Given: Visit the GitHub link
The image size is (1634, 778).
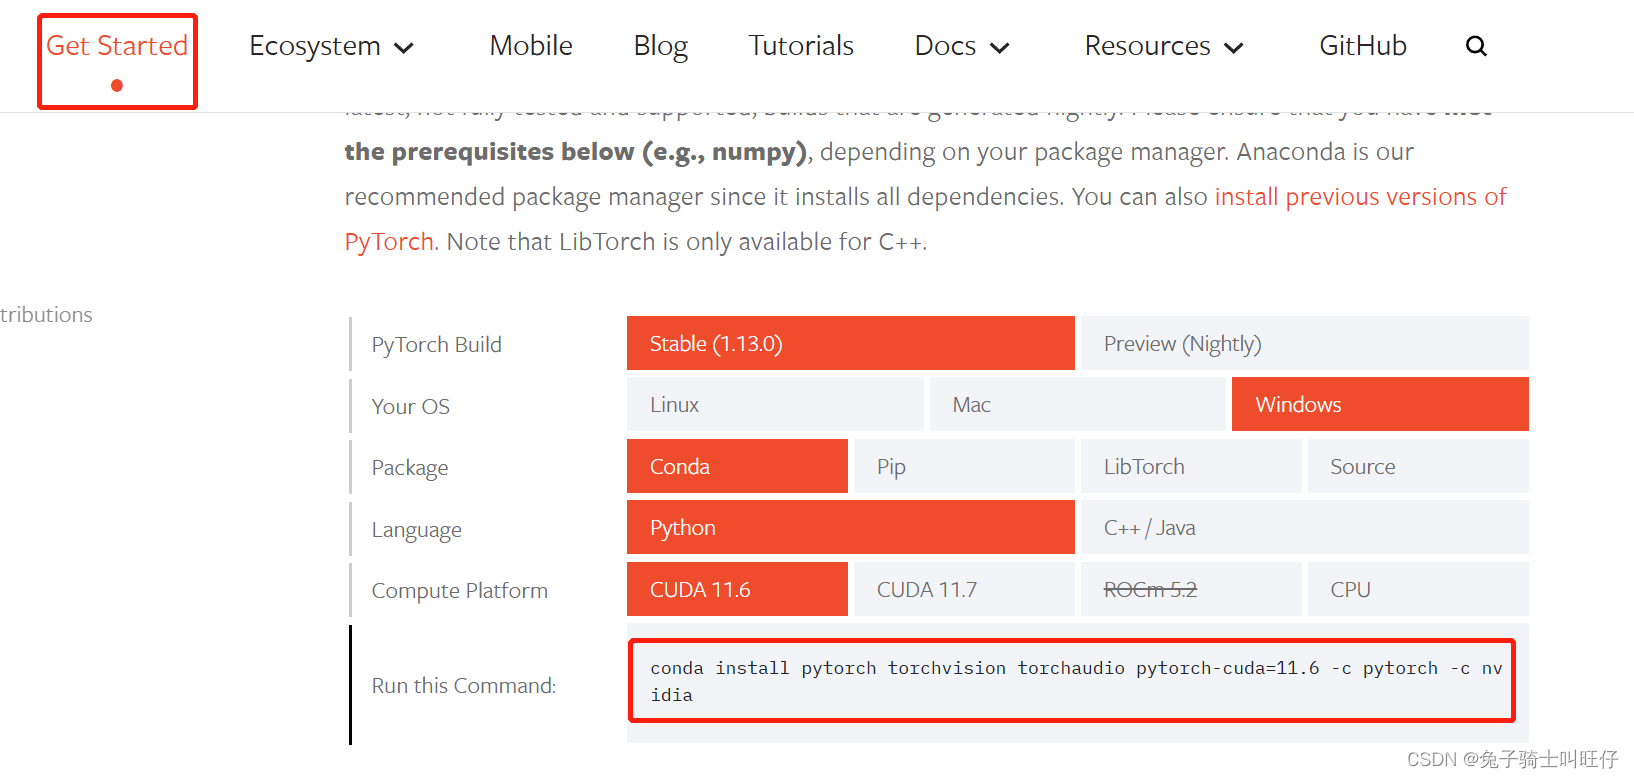Looking at the screenshot, I should pyautogui.click(x=1363, y=46).
